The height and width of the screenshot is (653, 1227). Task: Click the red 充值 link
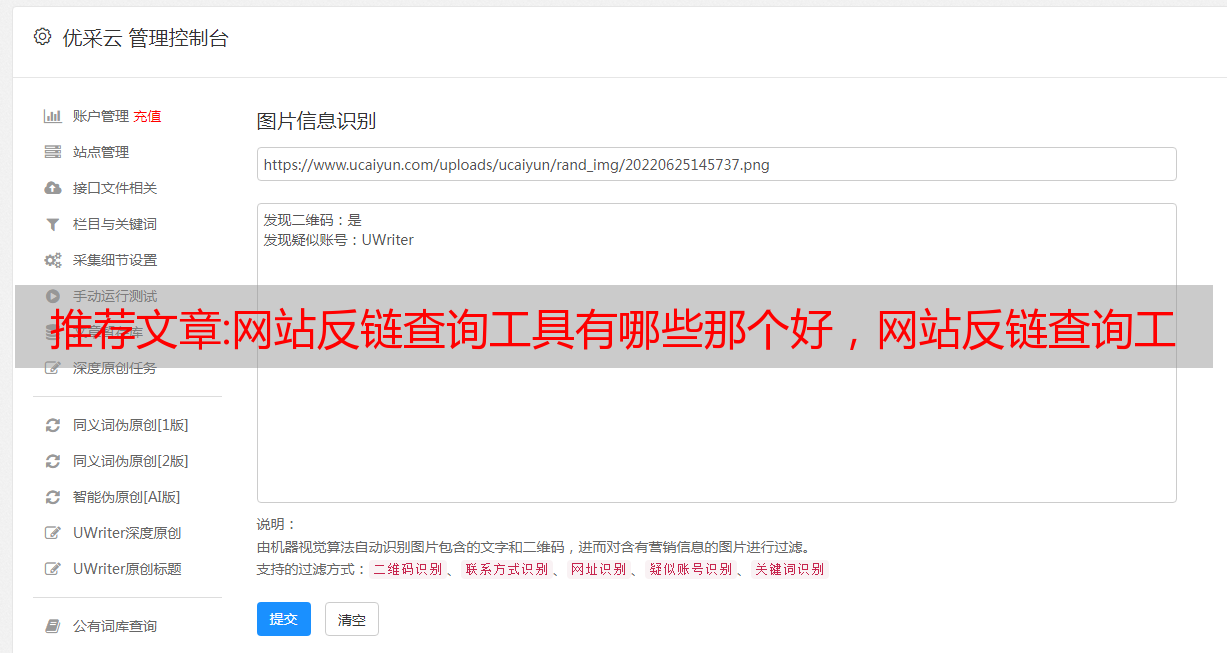point(147,116)
